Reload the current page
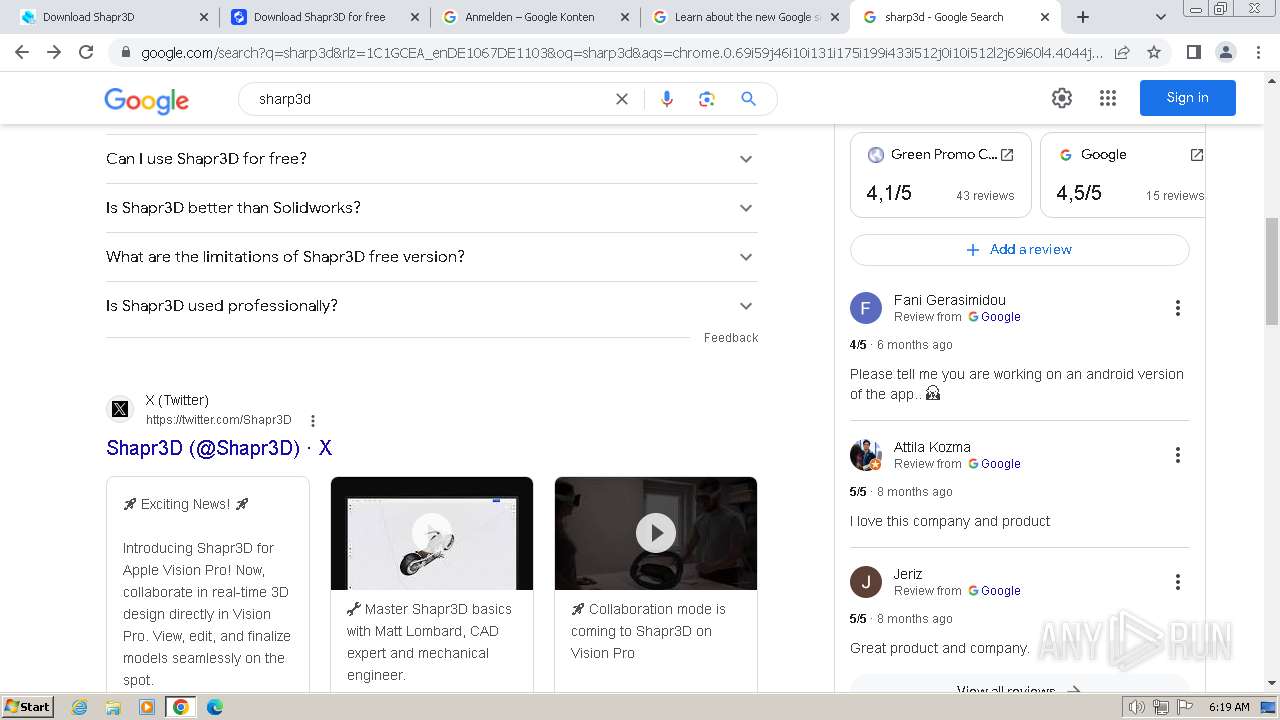 (x=86, y=52)
